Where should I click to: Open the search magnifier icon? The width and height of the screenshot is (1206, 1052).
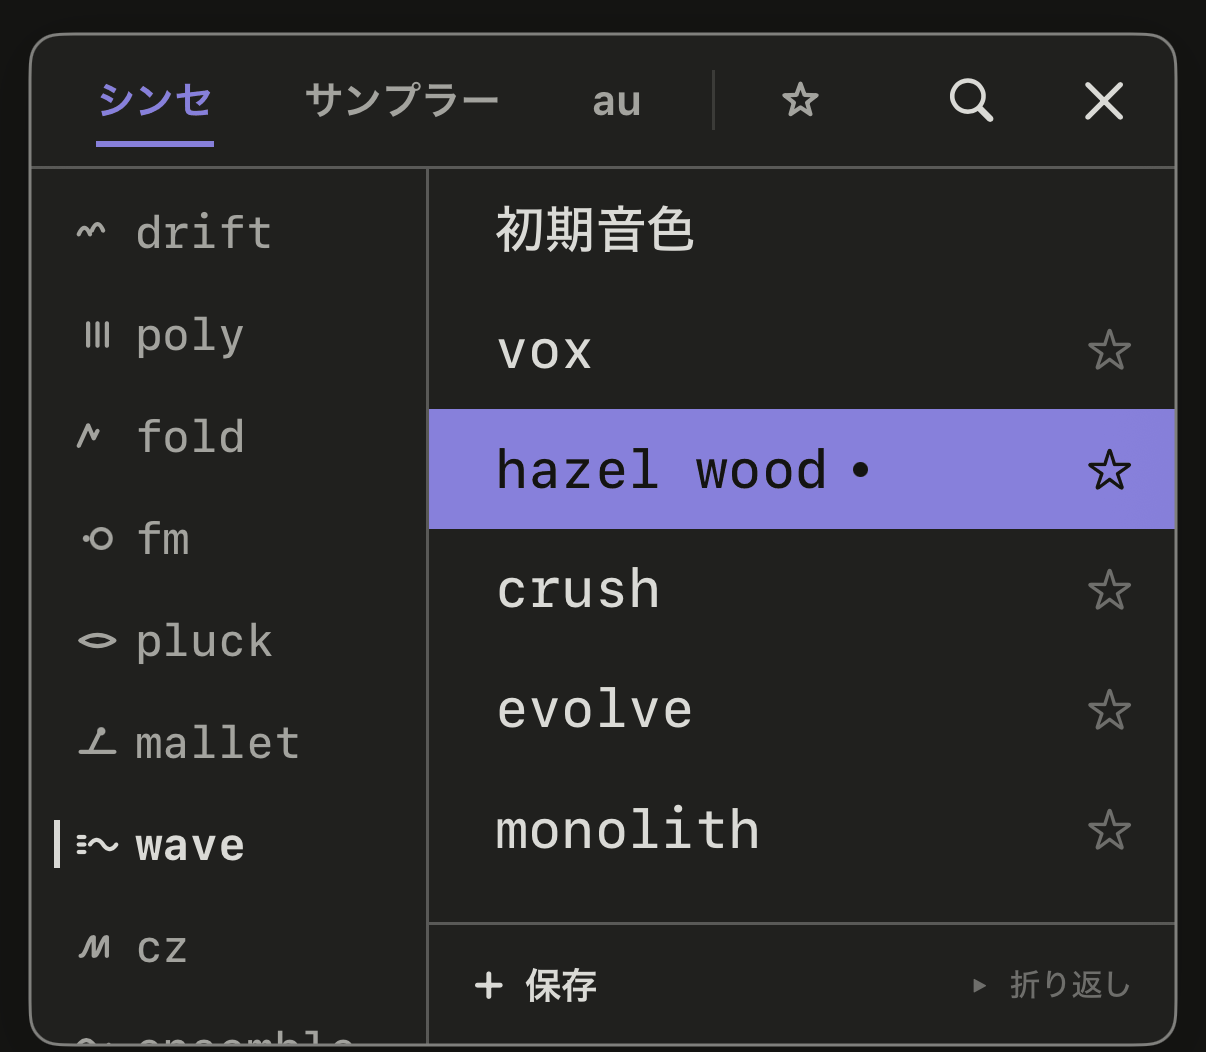tap(971, 101)
